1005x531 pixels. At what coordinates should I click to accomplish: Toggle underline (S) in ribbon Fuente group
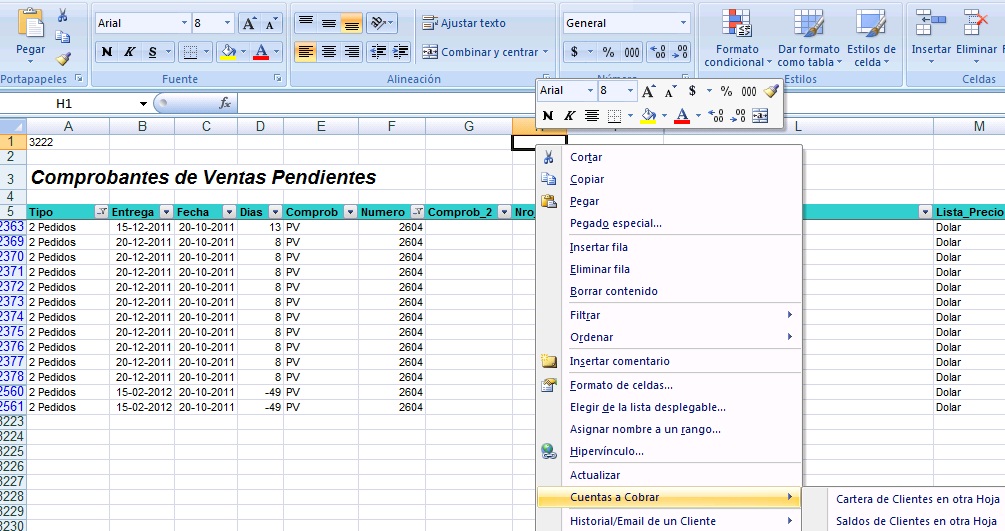point(153,52)
